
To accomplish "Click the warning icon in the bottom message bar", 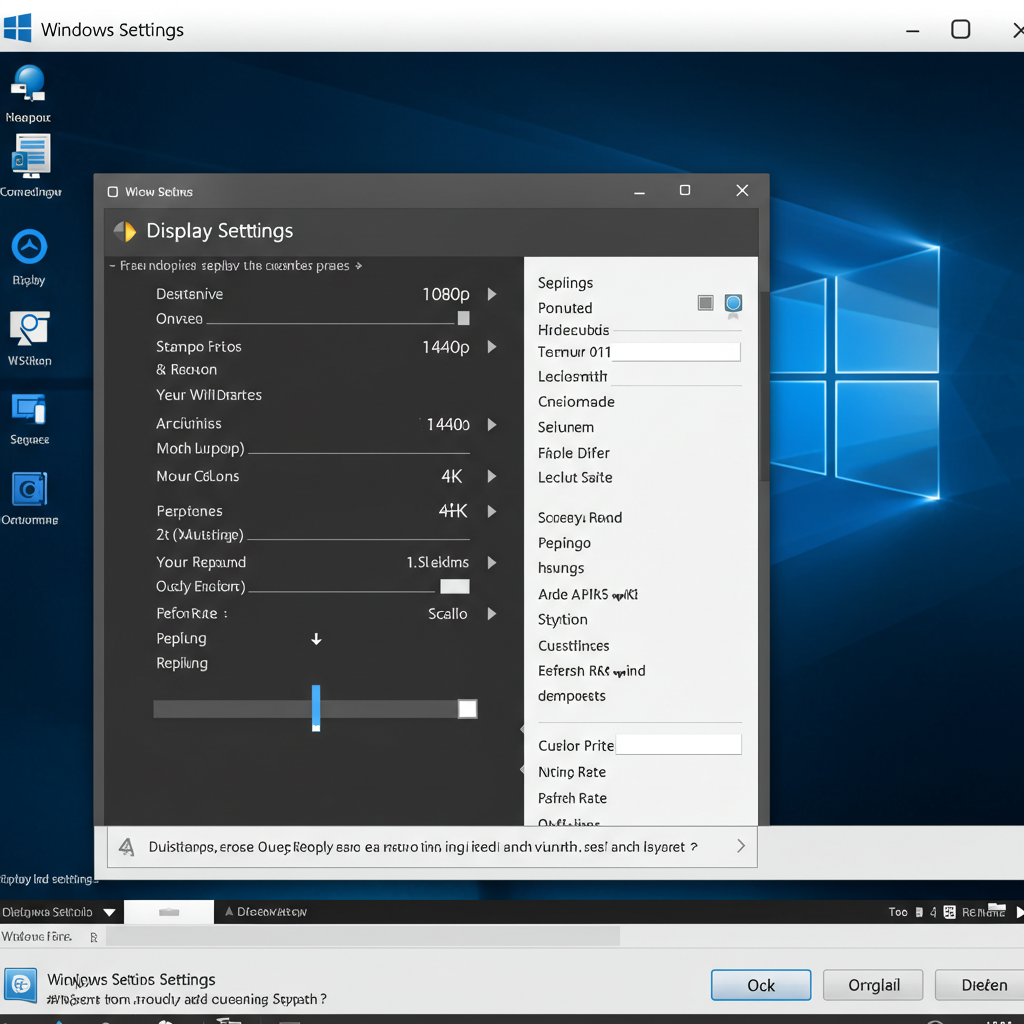I will click(x=126, y=847).
